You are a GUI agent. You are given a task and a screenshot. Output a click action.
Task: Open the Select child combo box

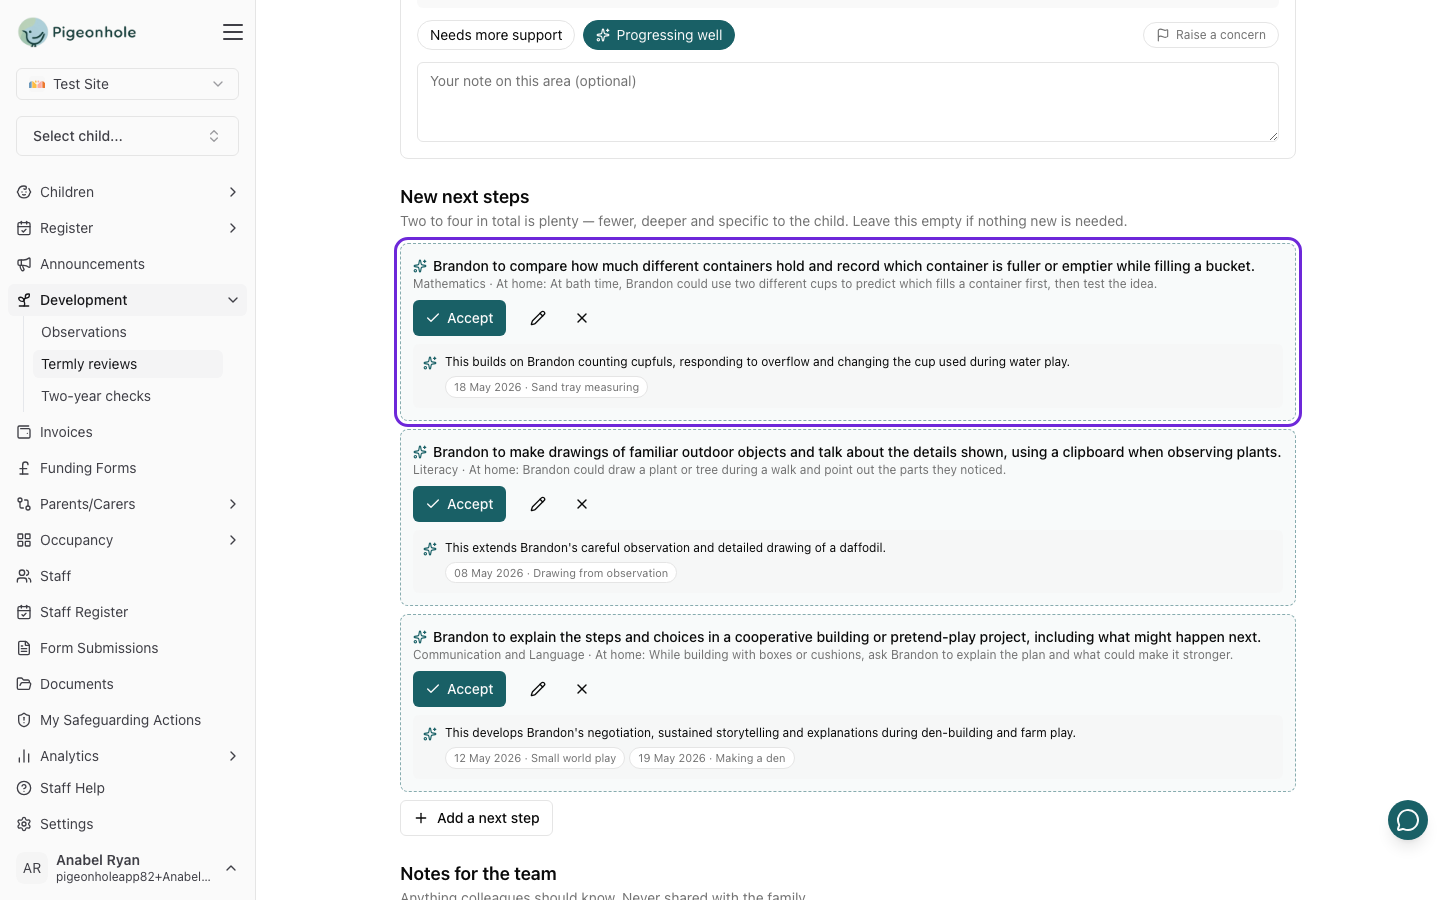[x=127, y=136]
